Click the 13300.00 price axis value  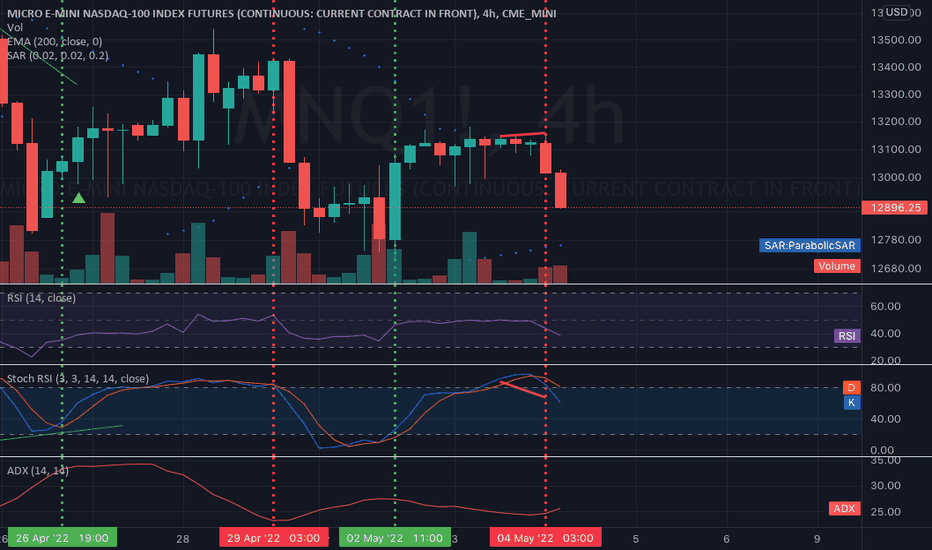point(896,94)
